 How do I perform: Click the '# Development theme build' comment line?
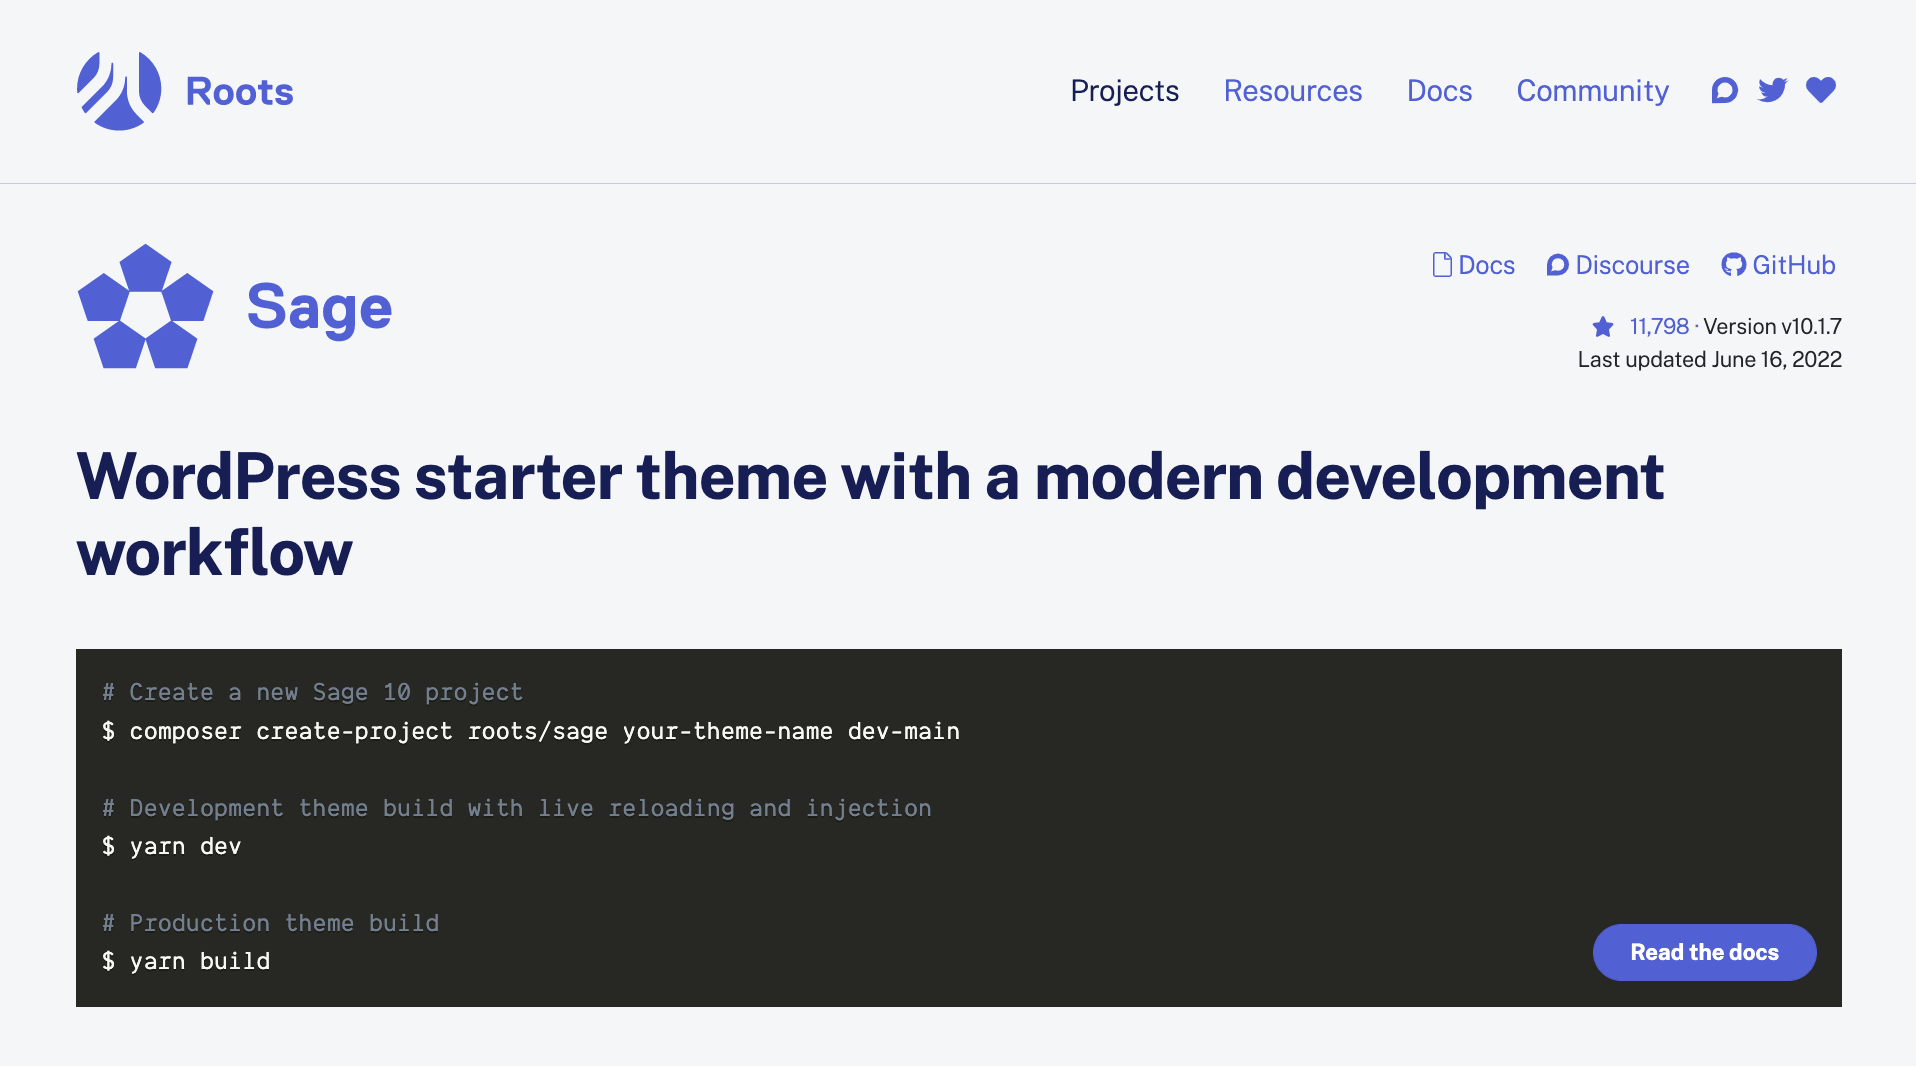(516, 808)
